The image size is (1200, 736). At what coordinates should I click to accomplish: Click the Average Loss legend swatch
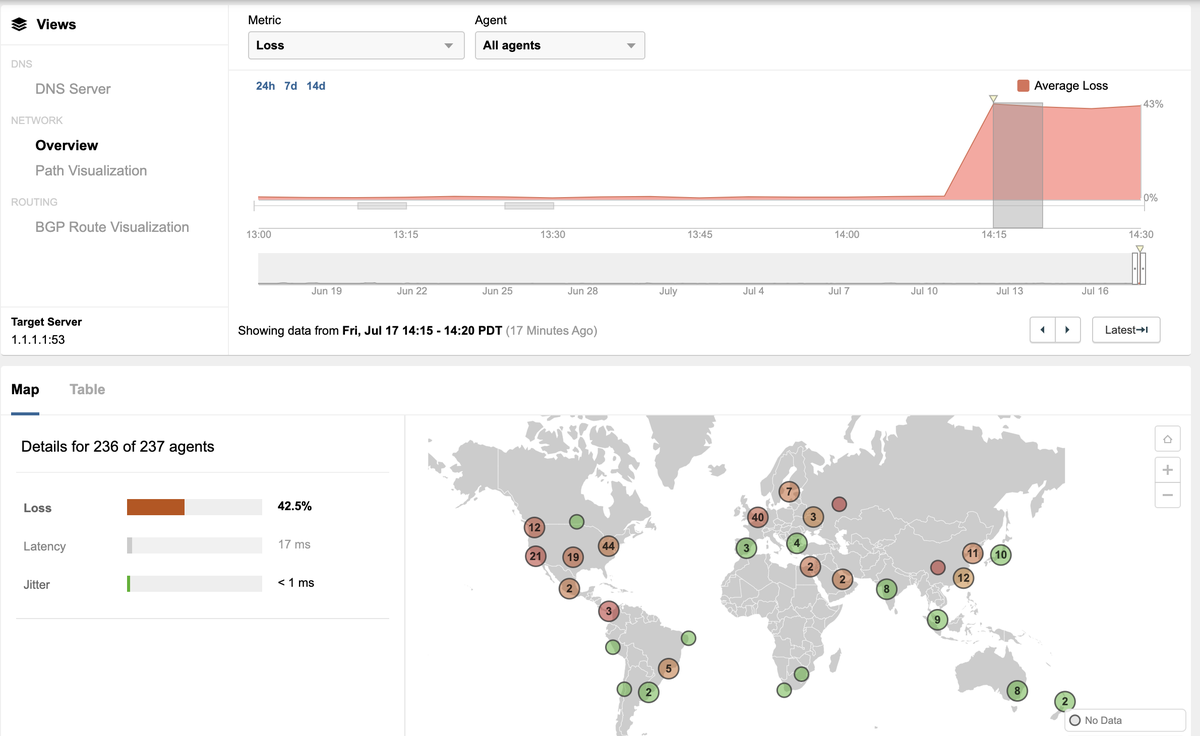1023,86
